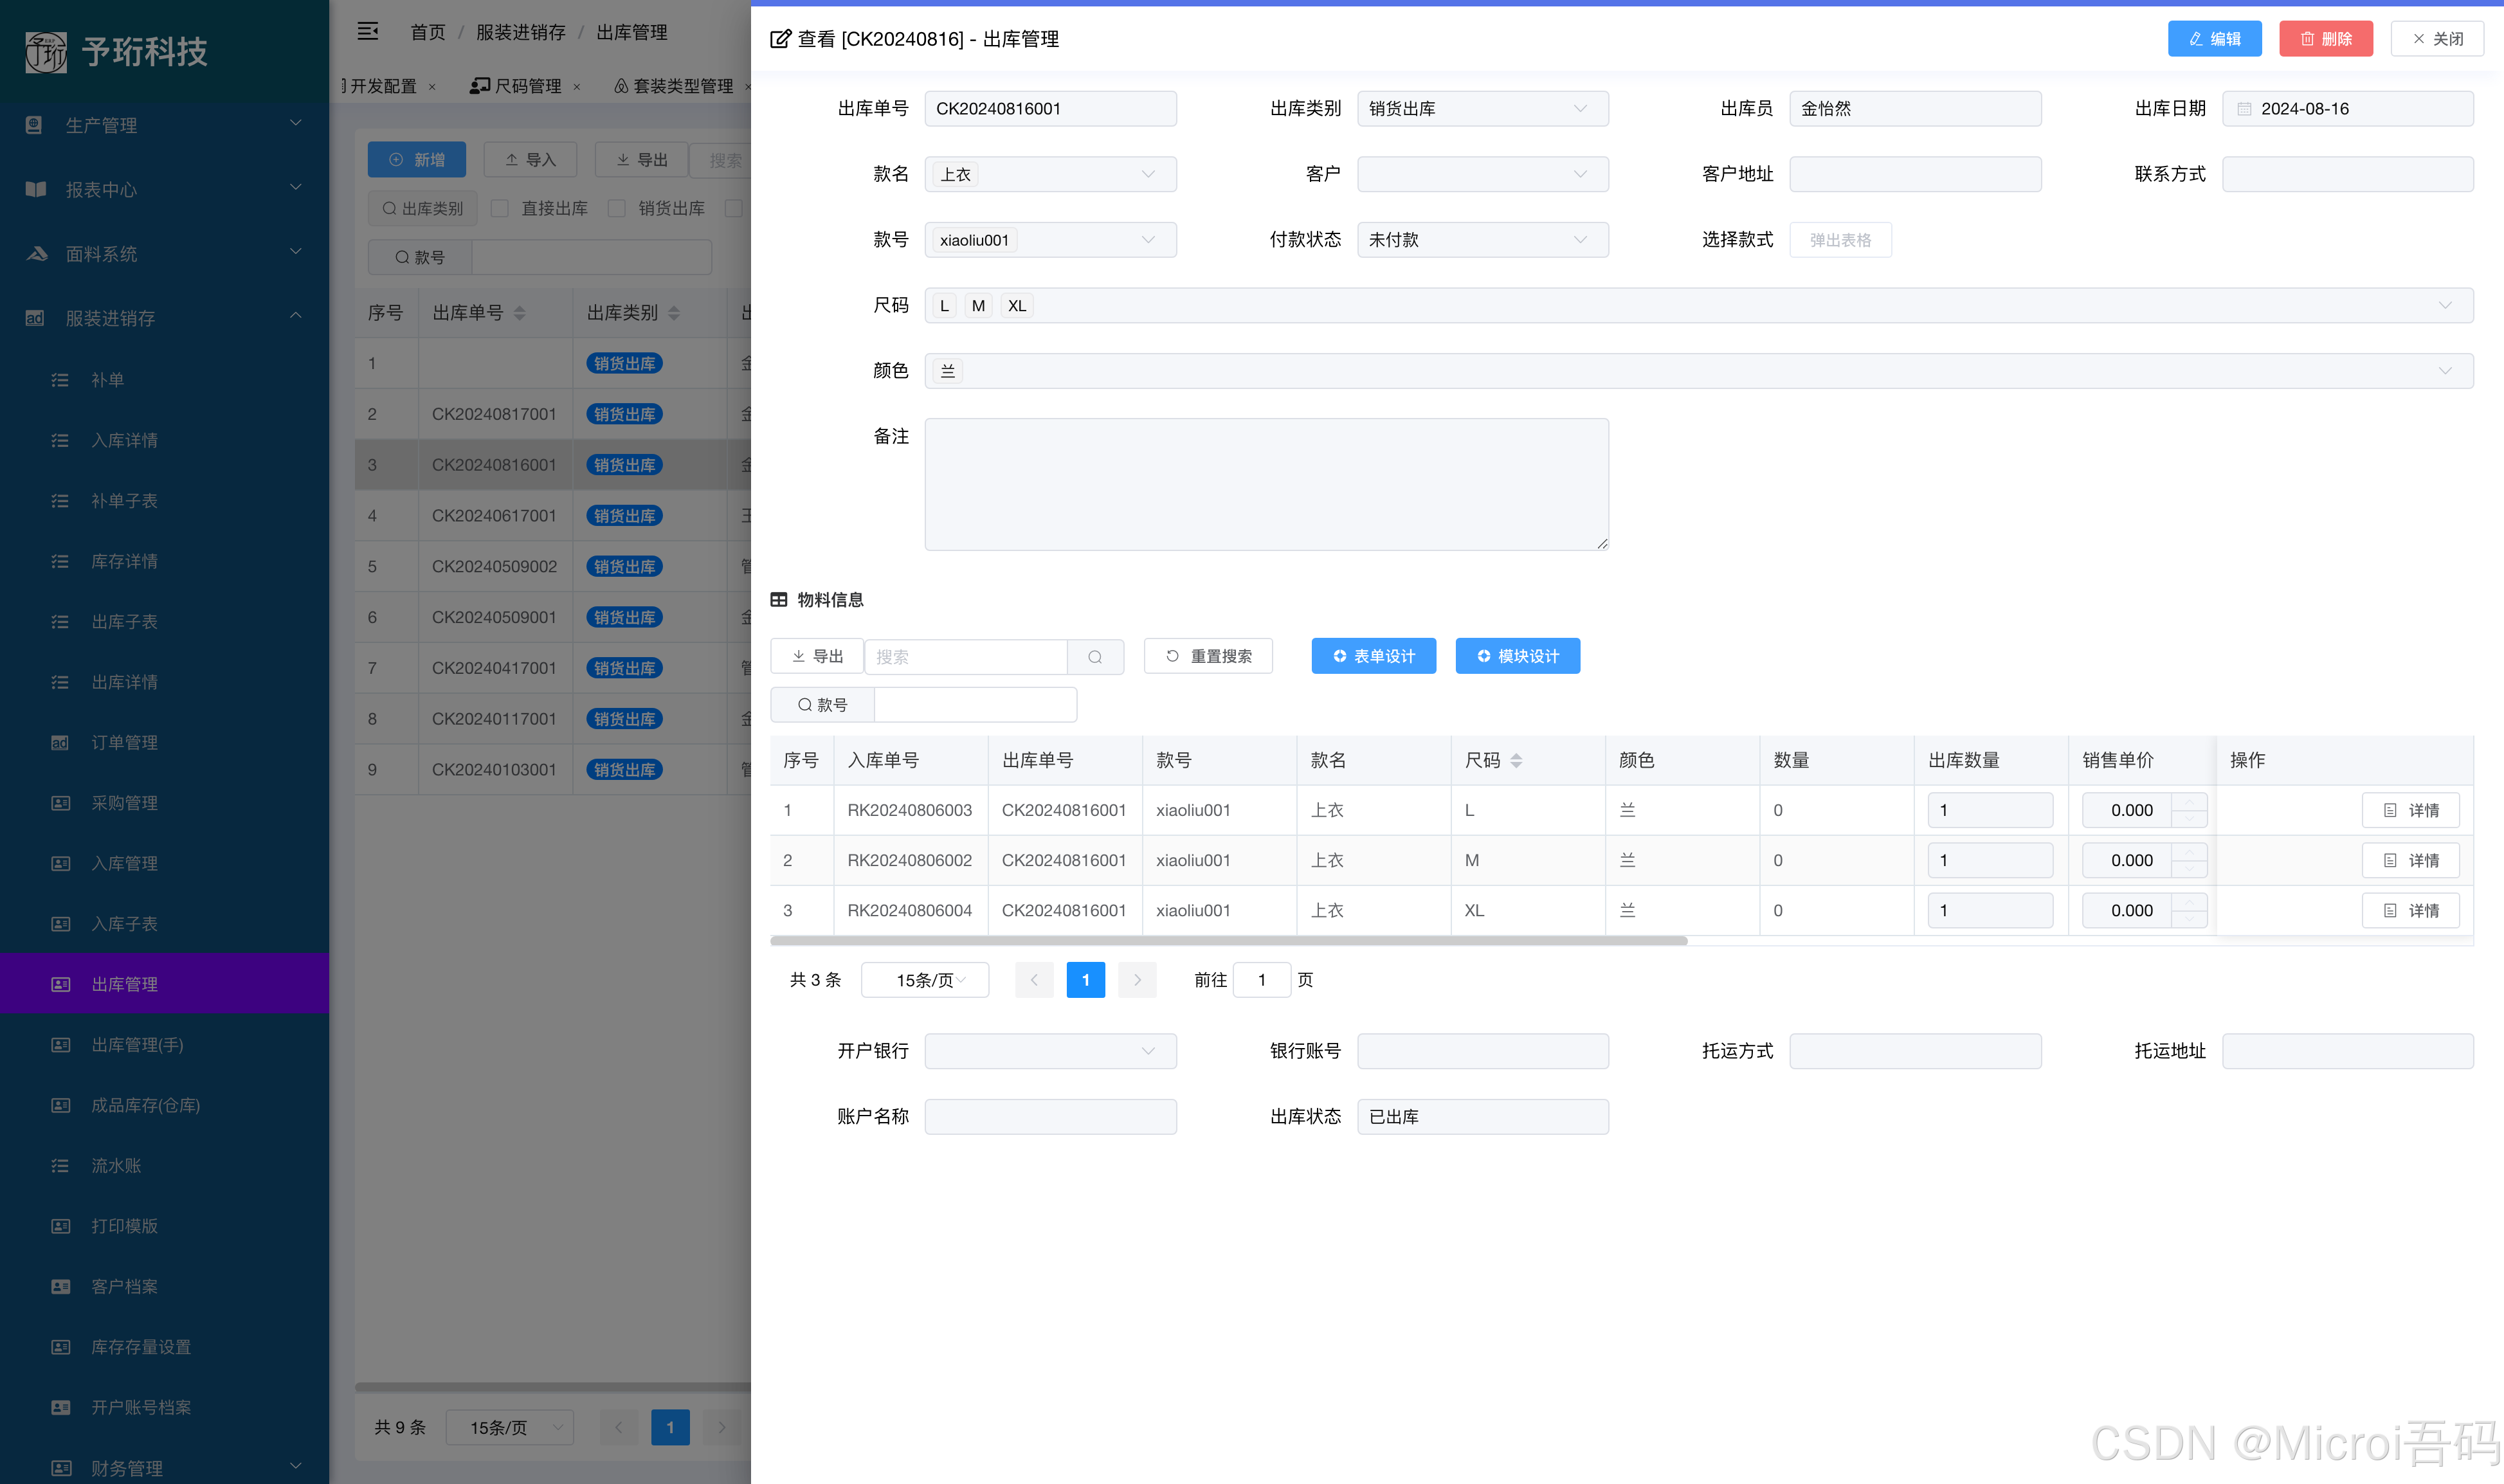Check the 直接出库 checkbox

[500, 208]
